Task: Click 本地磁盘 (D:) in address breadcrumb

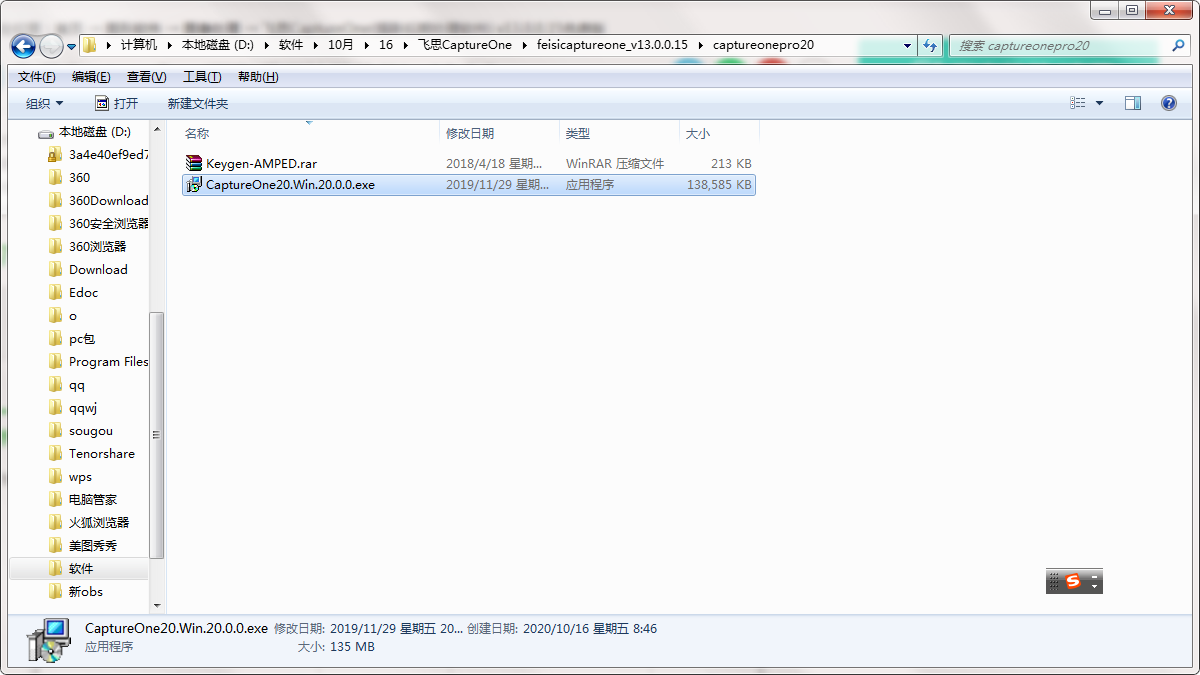Action: [217, 45]
